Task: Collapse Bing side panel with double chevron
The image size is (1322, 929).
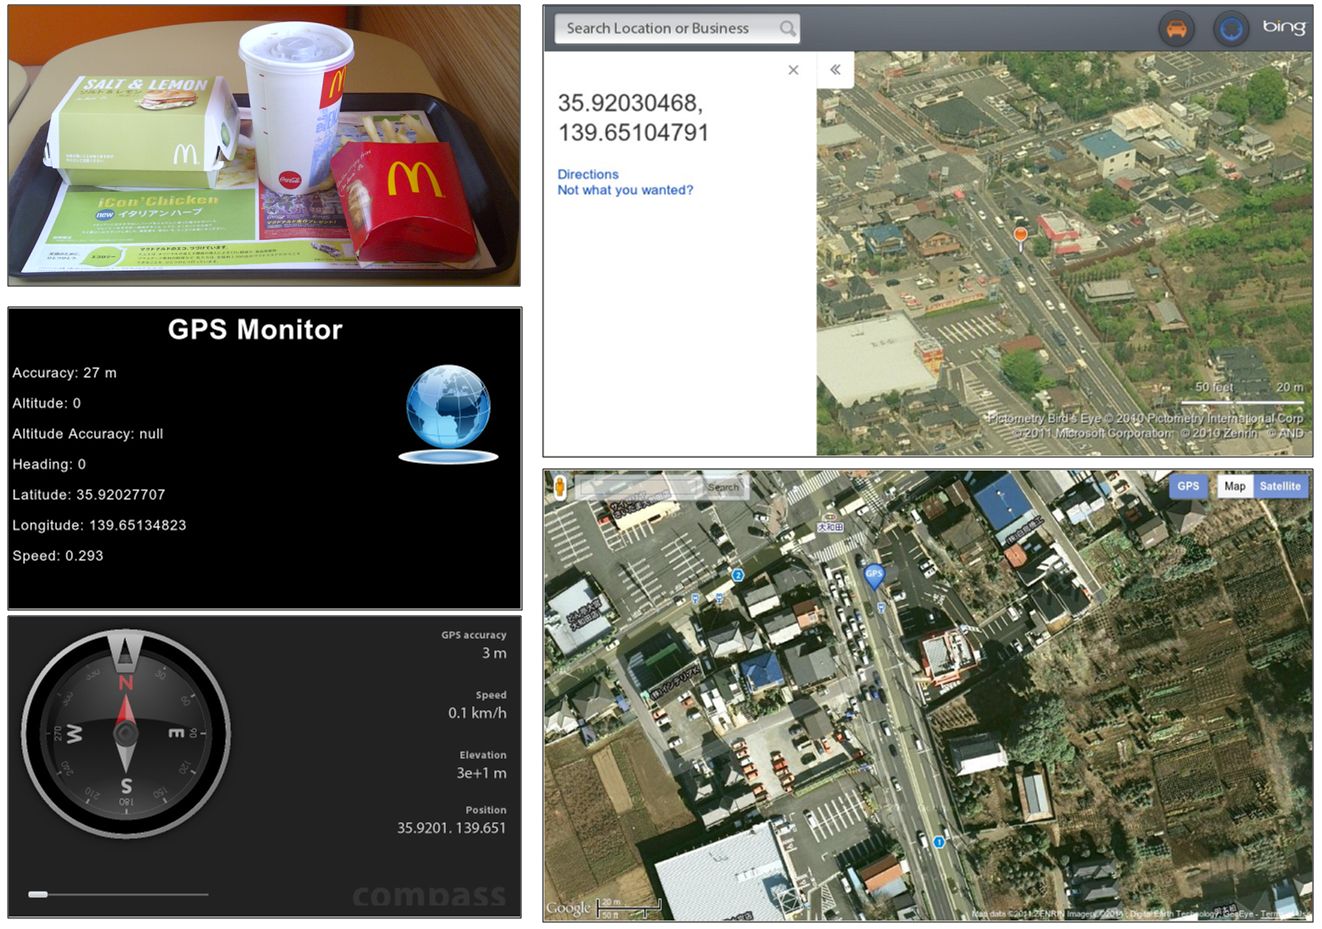Action: click(835, 70)
